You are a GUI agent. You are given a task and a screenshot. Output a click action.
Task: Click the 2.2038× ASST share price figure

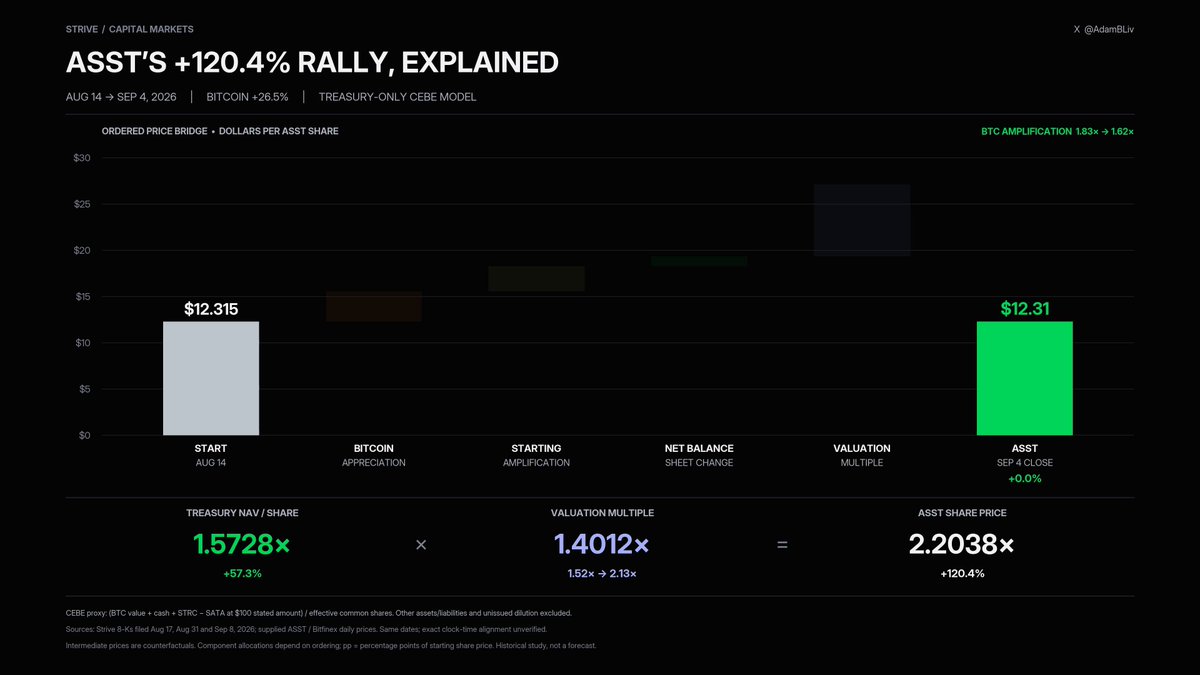pyautogui.click(x=961, y=545)
